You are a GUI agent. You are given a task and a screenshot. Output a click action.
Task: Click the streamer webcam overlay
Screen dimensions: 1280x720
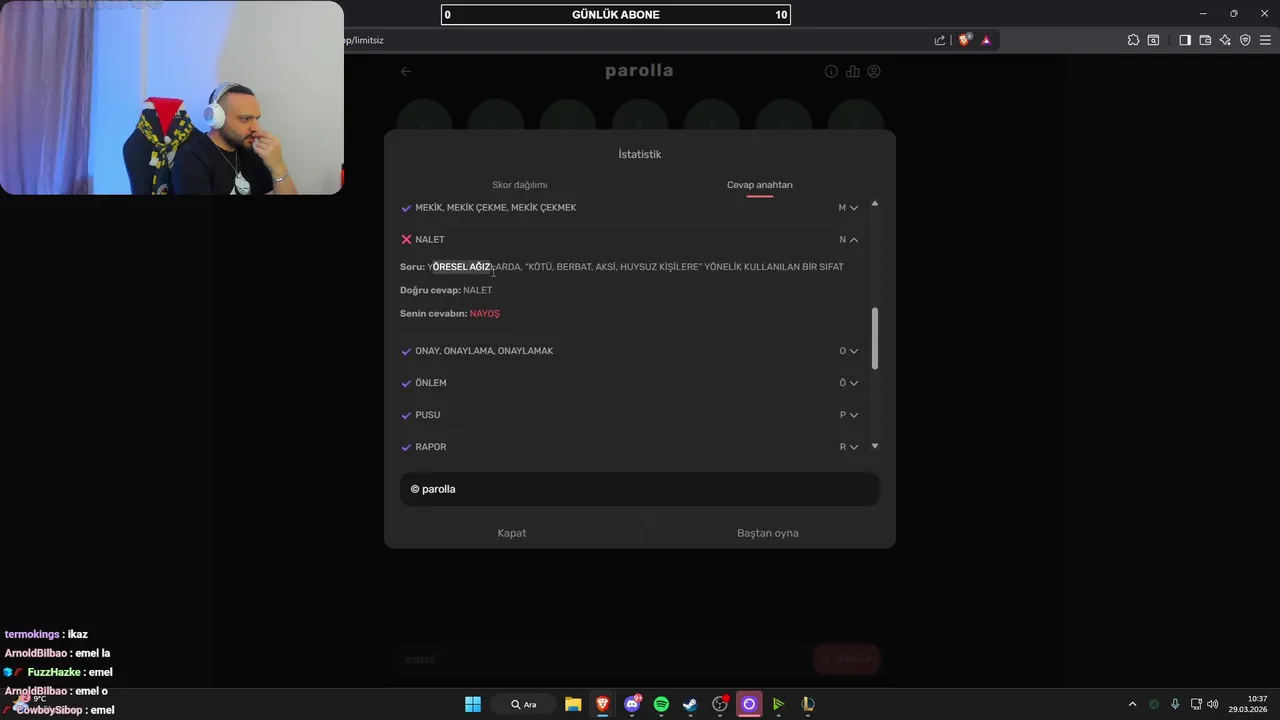click(x=172, y=97)
